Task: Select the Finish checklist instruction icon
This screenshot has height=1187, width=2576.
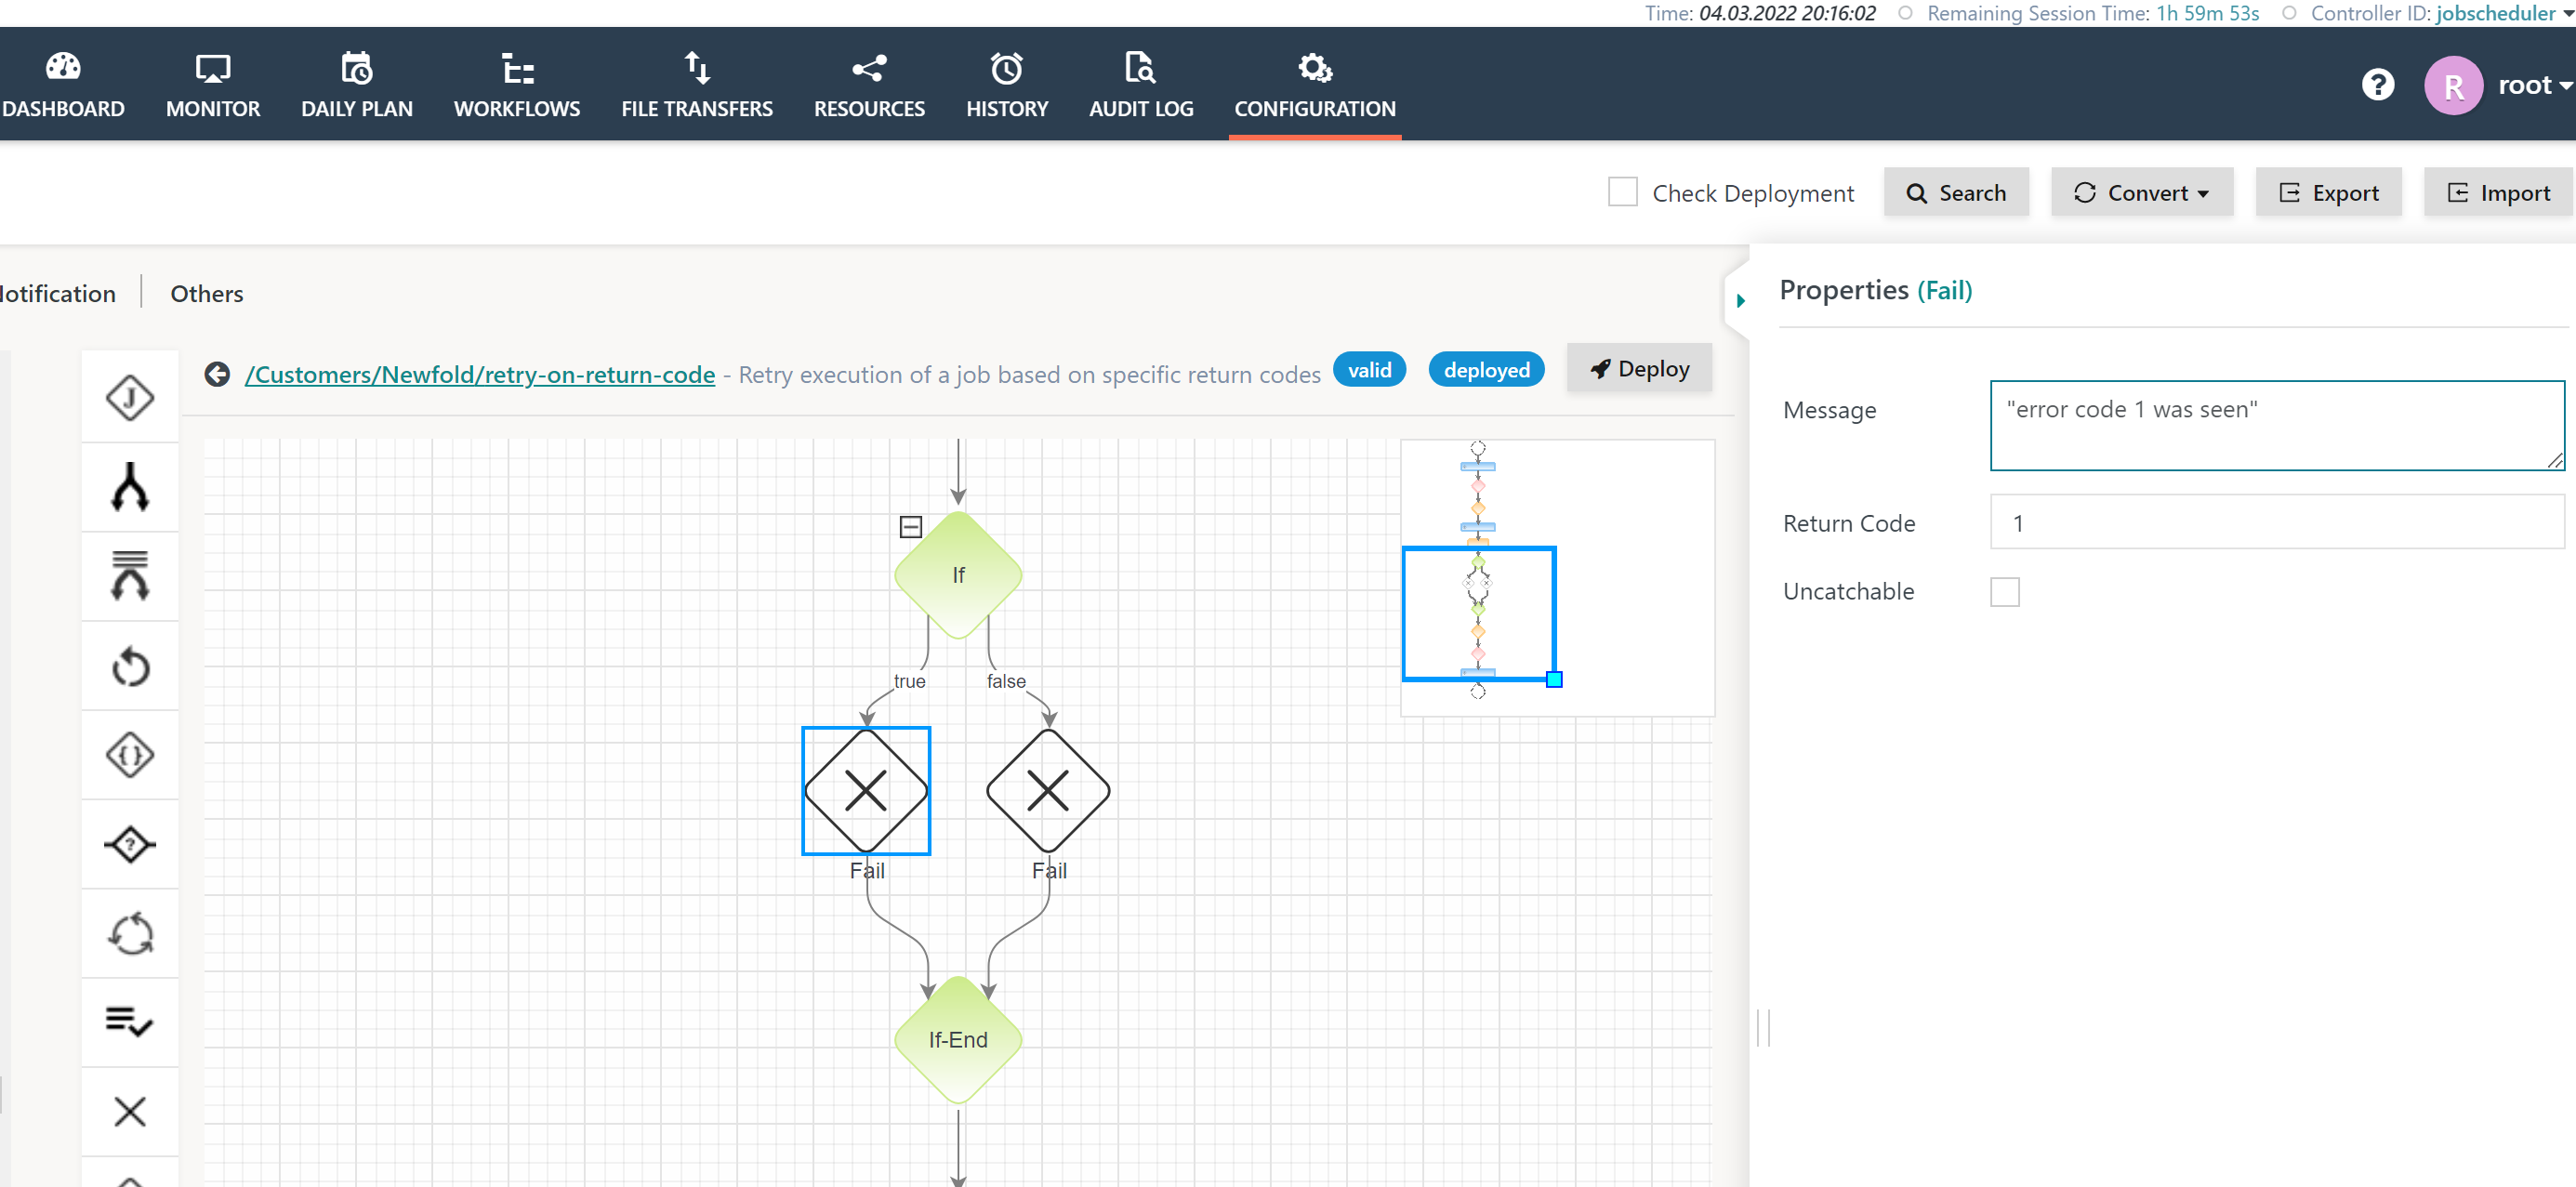Action: pyautogui.click(x=130, y=1021)
